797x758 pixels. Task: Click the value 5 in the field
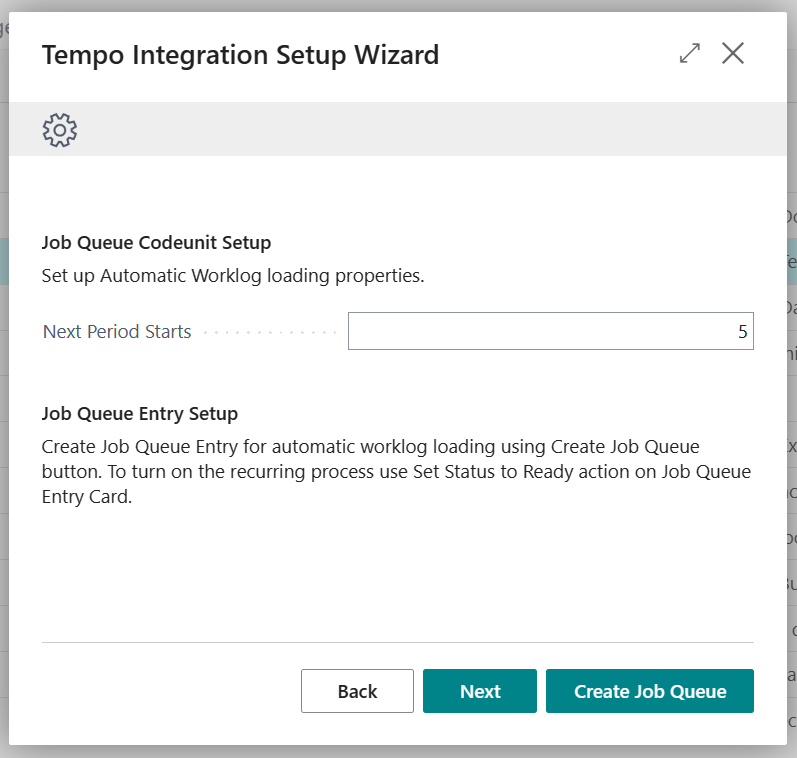pyautogui.click(x=742, y=332)
